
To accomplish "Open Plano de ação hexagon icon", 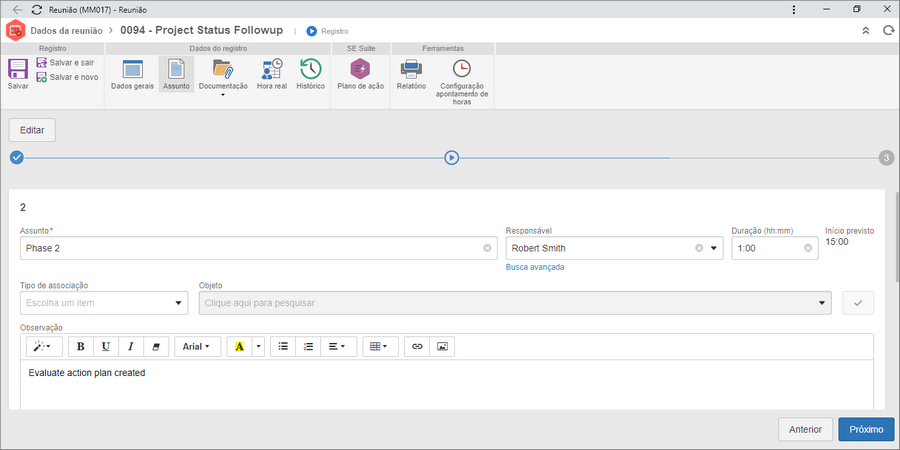I will 360,69.
